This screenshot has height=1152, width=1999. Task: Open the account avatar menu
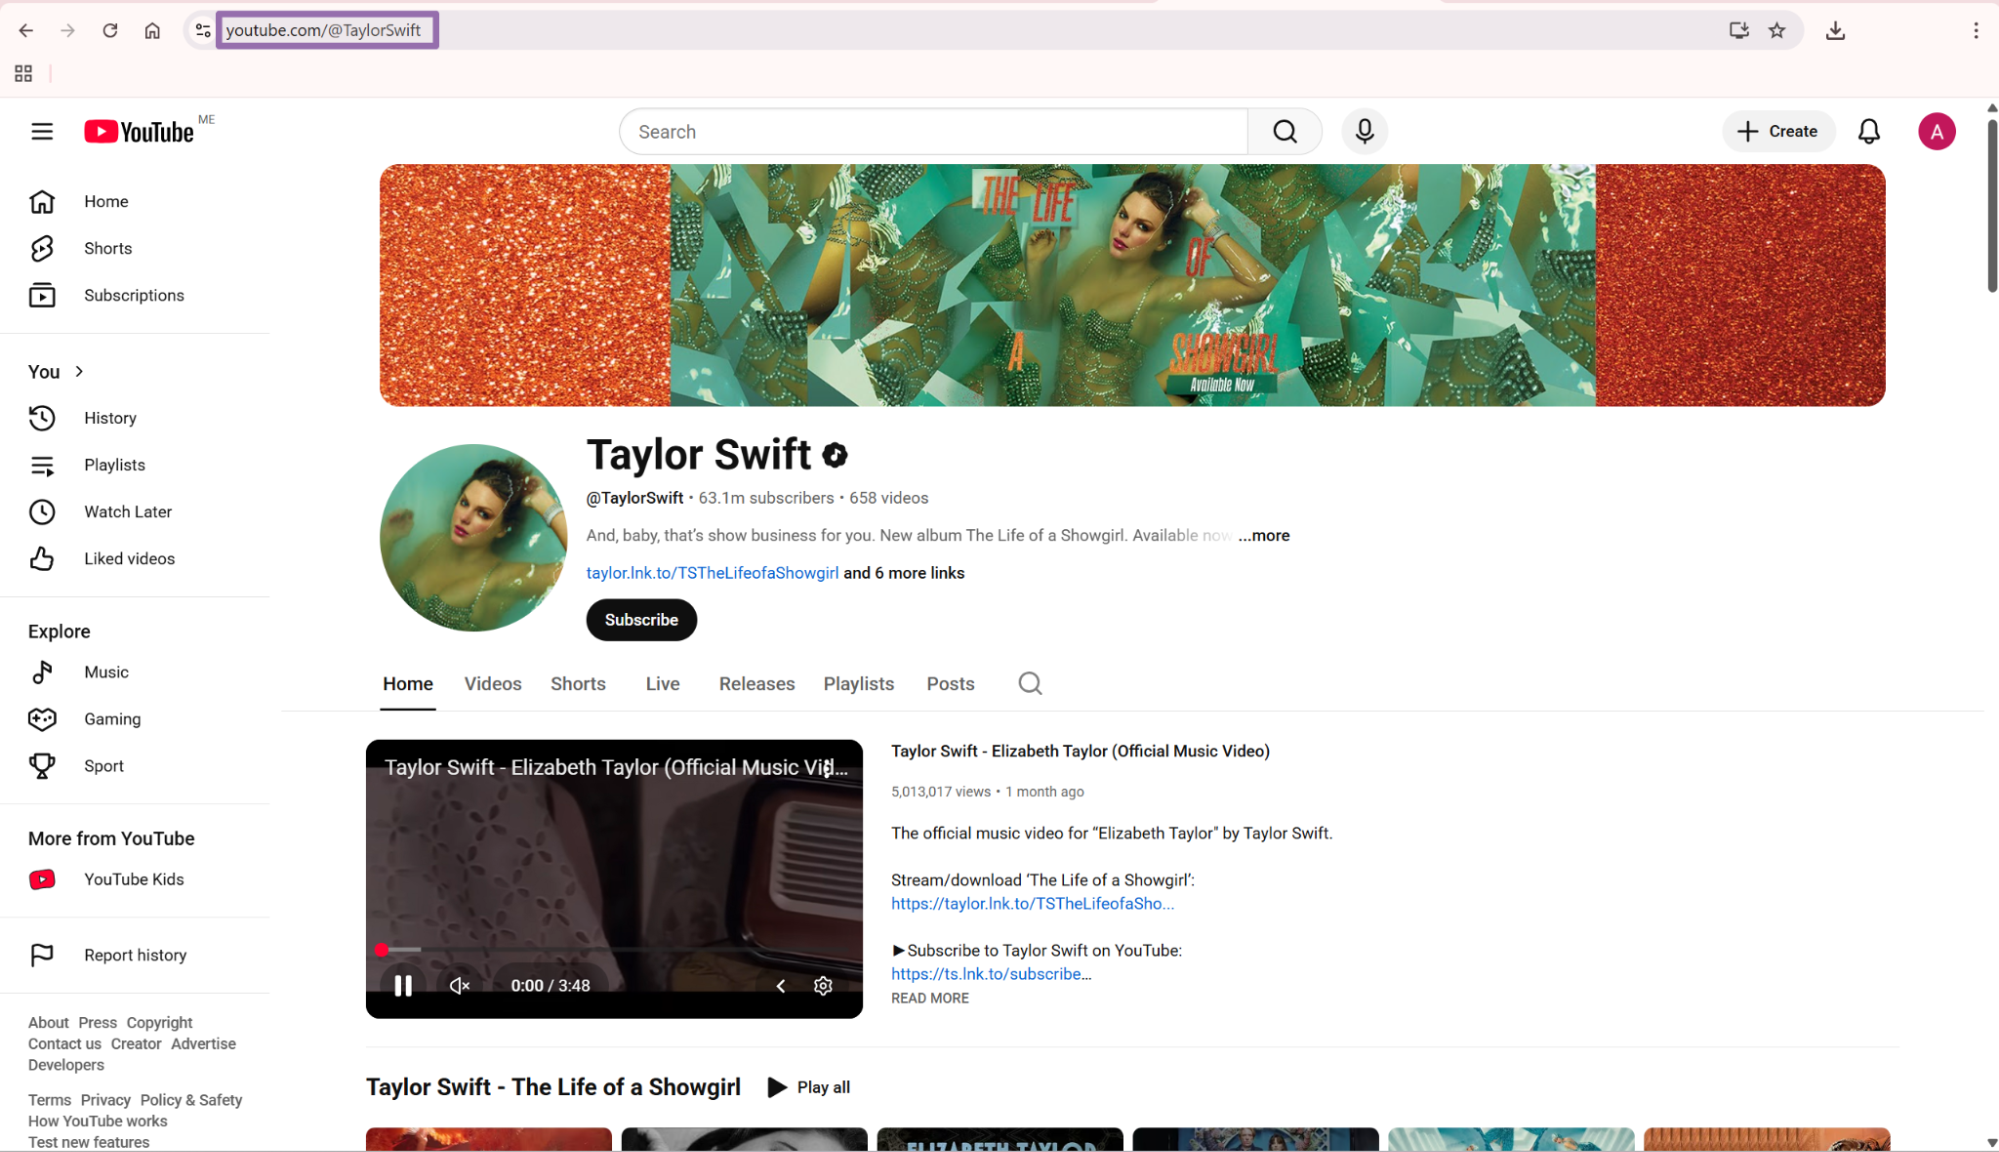pos(1936,132)
